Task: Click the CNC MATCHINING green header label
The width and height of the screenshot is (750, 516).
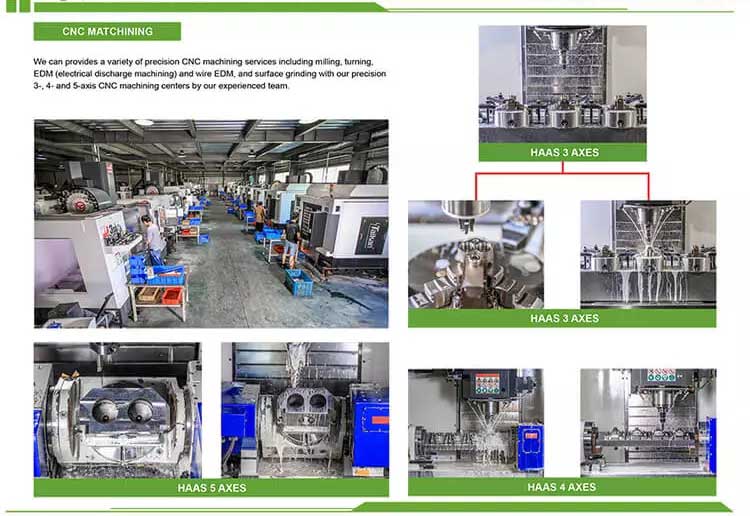Action: pyautogui.click(x=107, y=32)
